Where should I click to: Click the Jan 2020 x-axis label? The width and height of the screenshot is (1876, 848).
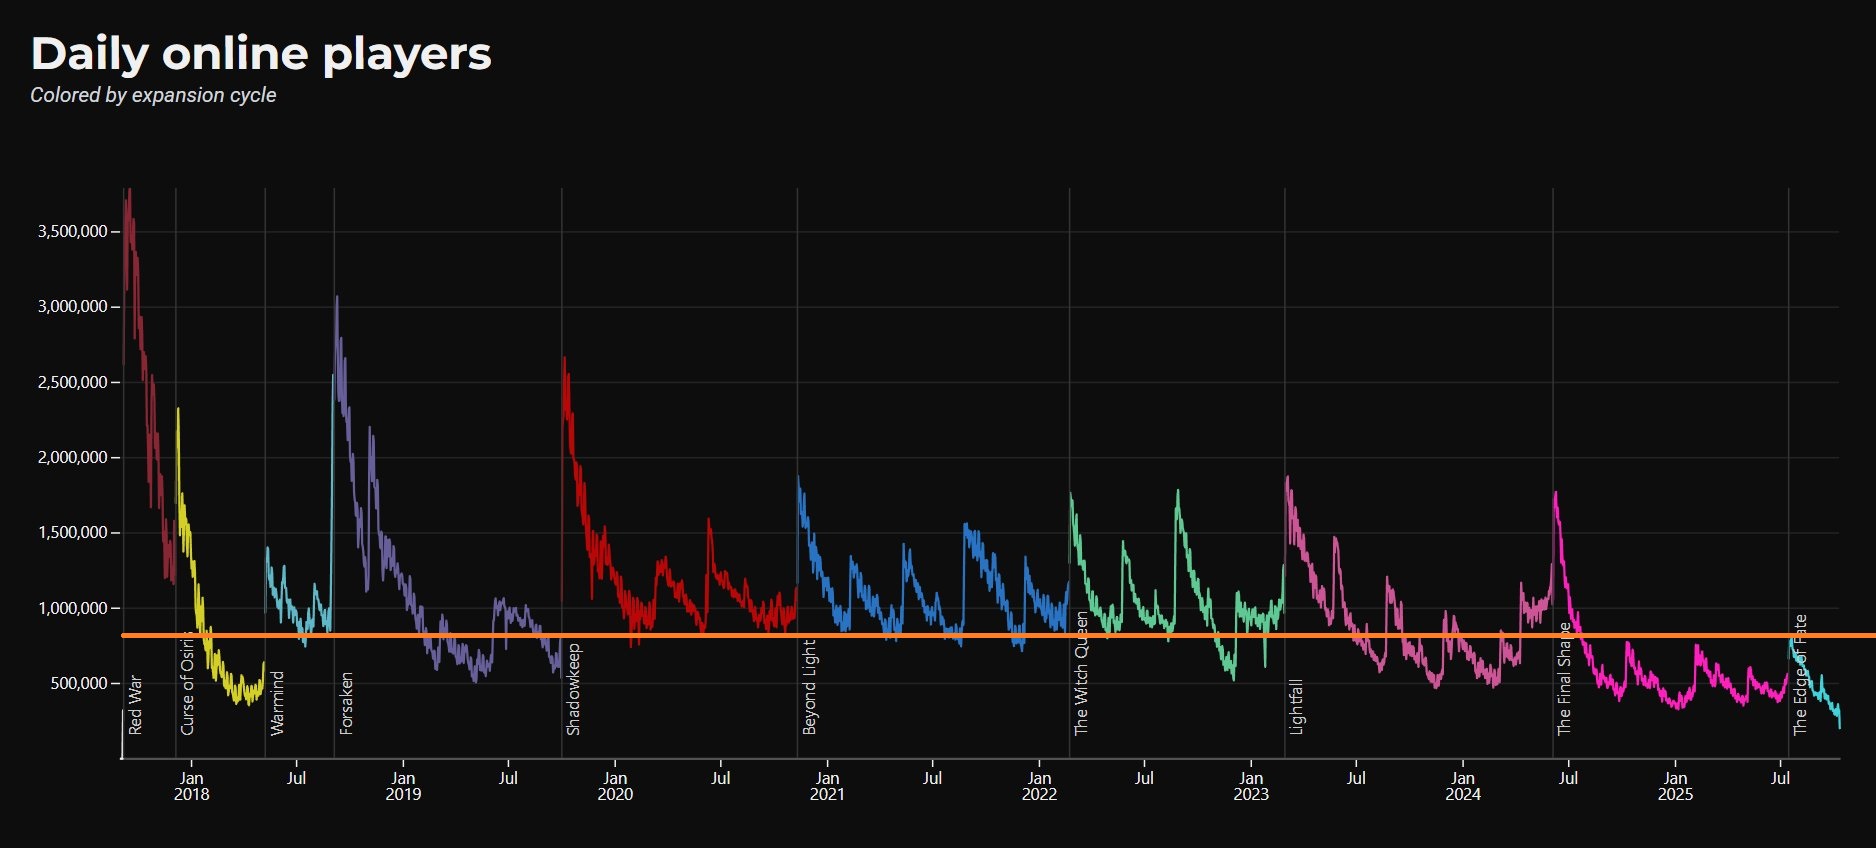click(x=615, y=786)
